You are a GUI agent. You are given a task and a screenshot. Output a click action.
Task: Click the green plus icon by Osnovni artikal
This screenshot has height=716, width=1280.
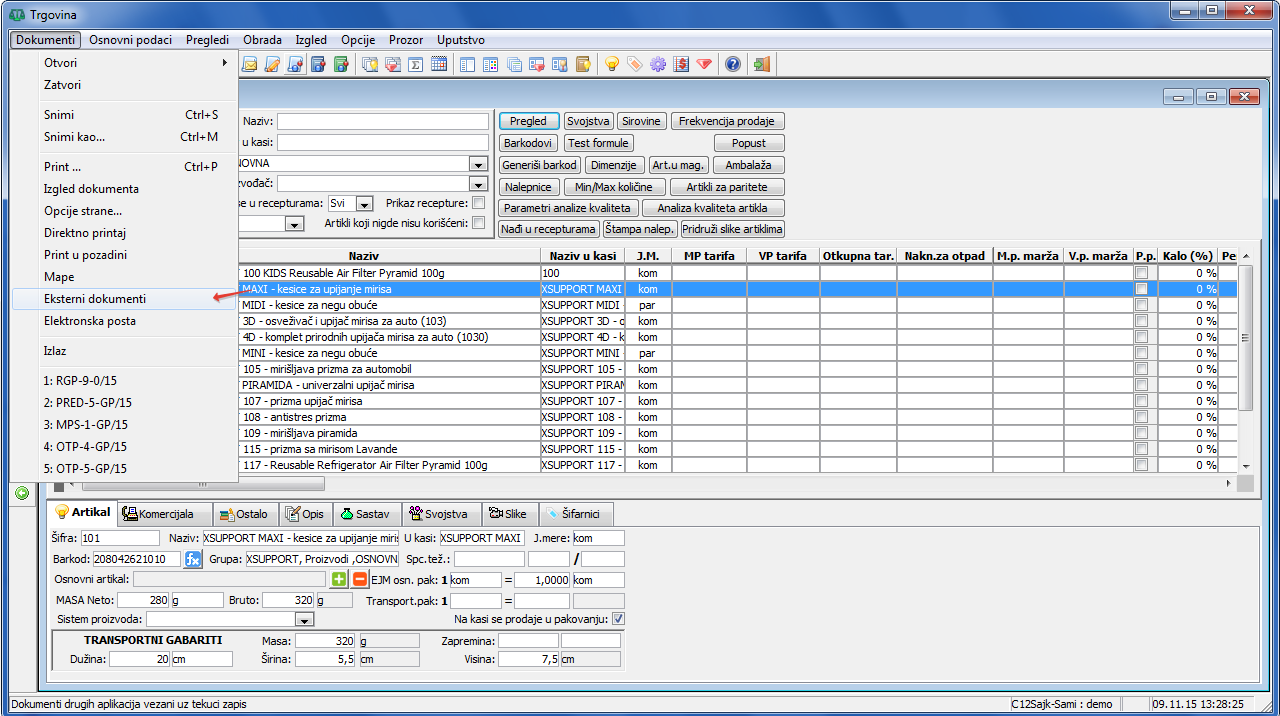pyautogui.click(x=340, y=580)
